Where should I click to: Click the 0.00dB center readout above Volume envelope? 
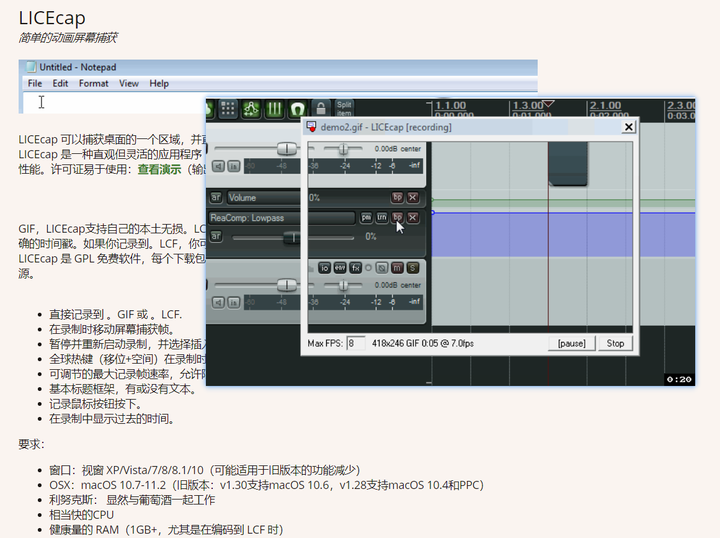point(398,149)
